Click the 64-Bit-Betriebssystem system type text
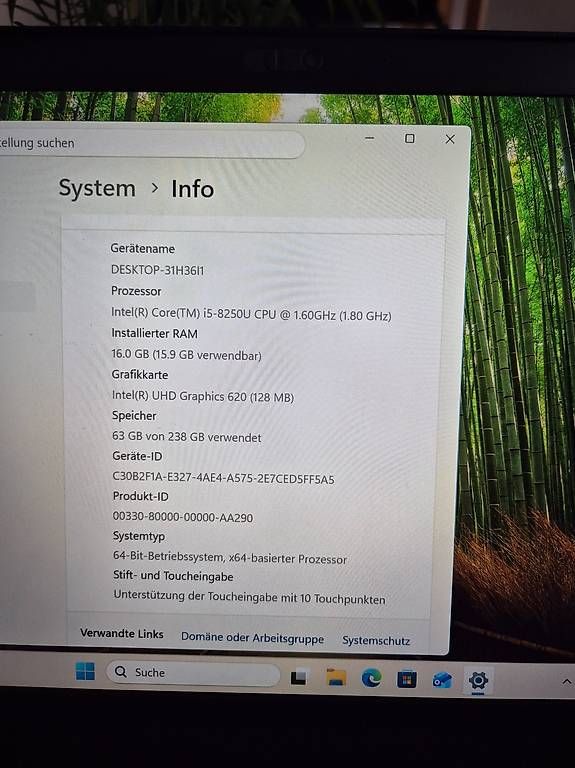The height and width of the screenshot is (768, 575). click(230, 557)
